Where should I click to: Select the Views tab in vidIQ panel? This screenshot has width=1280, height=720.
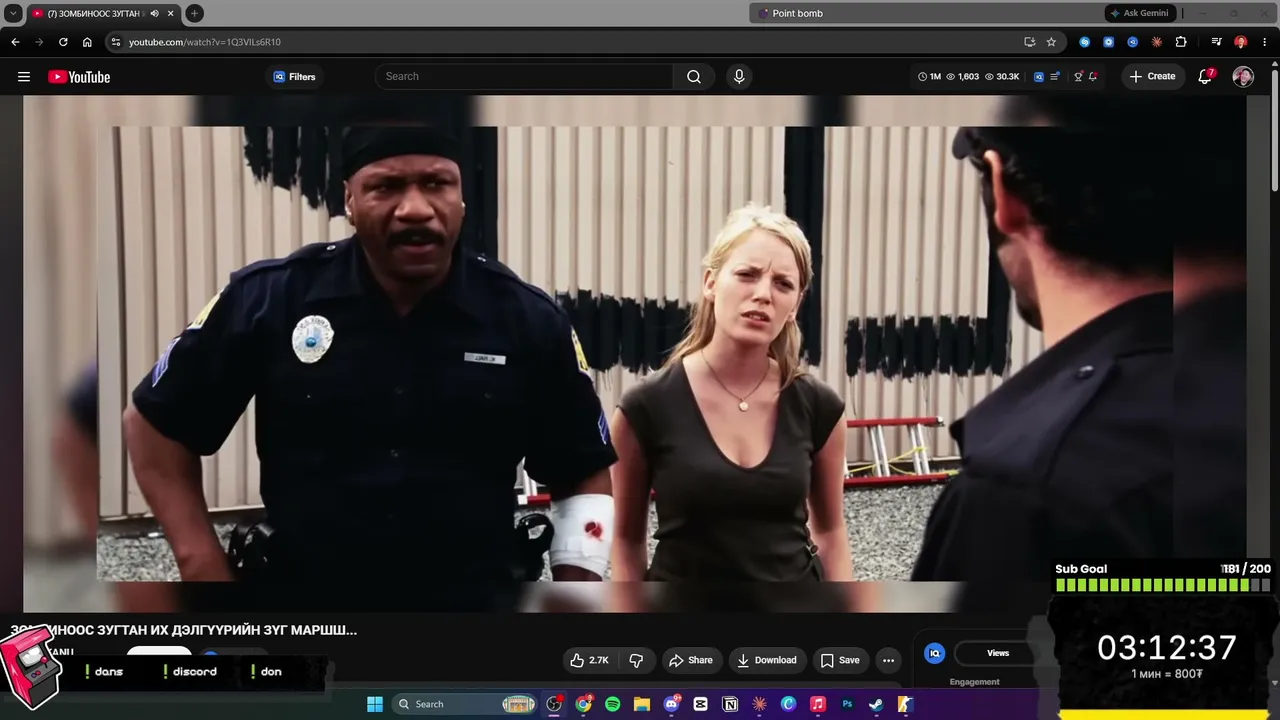[x=997, y=653]
